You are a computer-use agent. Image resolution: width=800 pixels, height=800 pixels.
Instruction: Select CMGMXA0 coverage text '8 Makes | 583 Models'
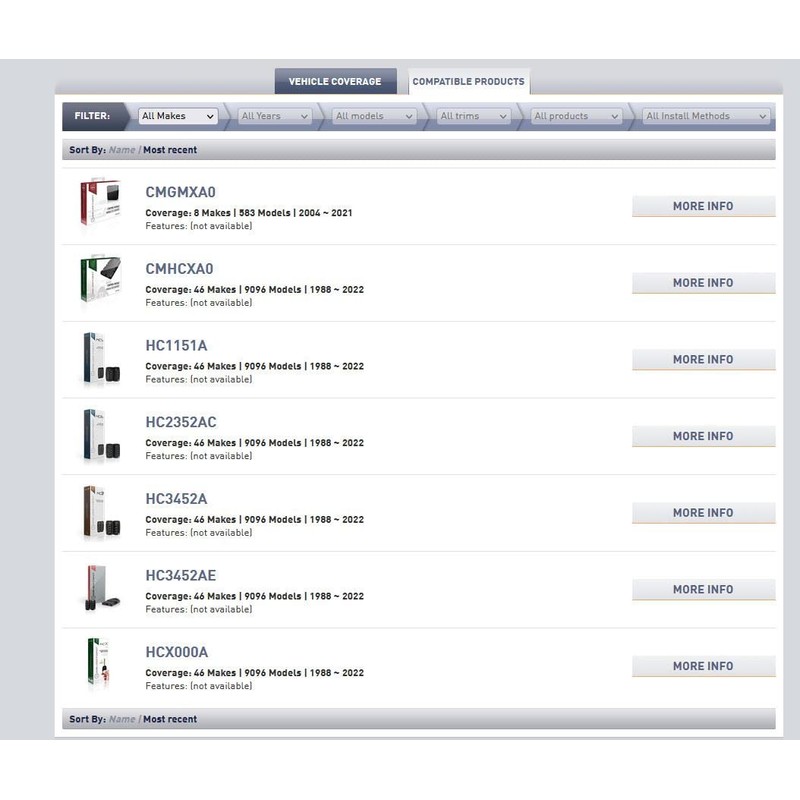pyautogui.click(x=242, y=213)
